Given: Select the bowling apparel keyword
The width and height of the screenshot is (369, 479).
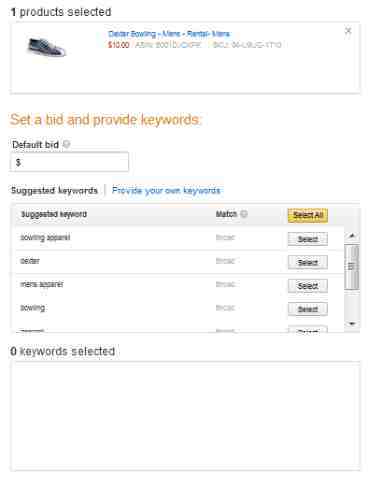Looking at the screenshot, I should (x=308, y=239).
